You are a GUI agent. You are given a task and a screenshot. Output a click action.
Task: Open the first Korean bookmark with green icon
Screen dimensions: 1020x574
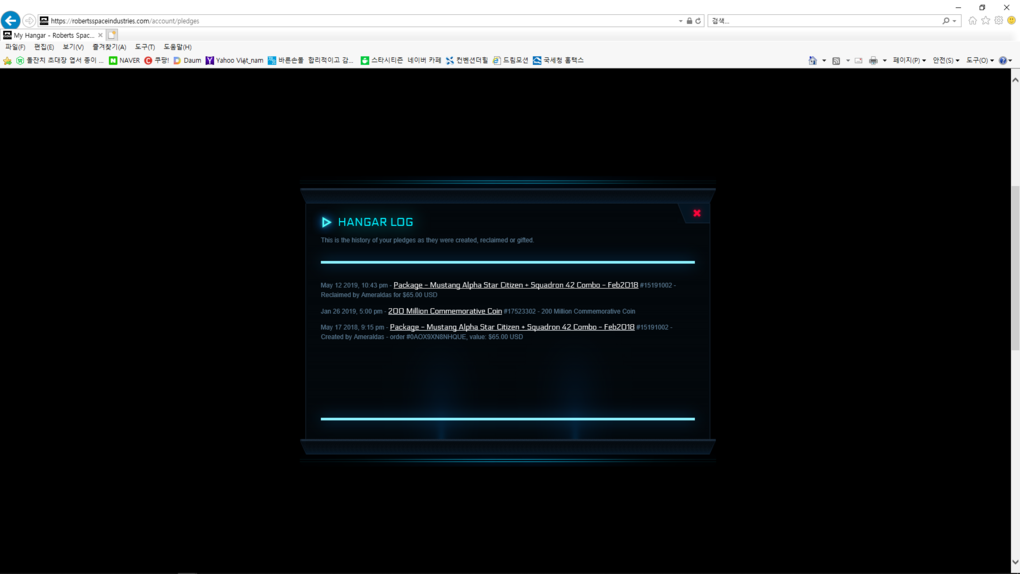(59, 61)
